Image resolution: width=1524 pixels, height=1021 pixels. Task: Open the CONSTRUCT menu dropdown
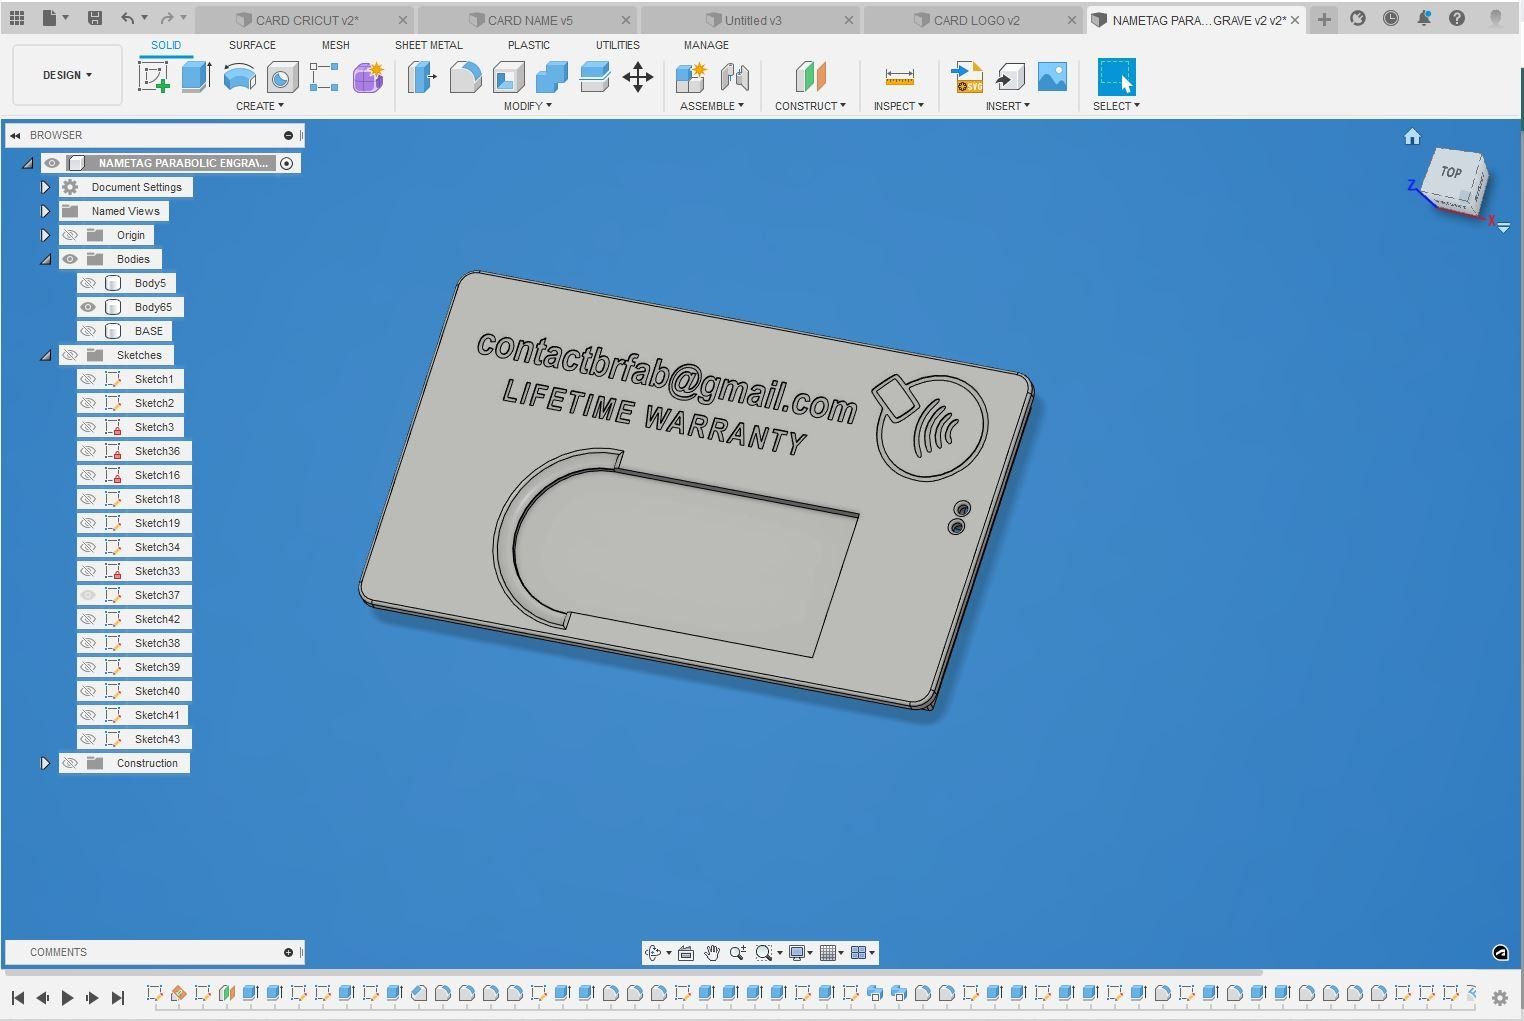point(809,106)
